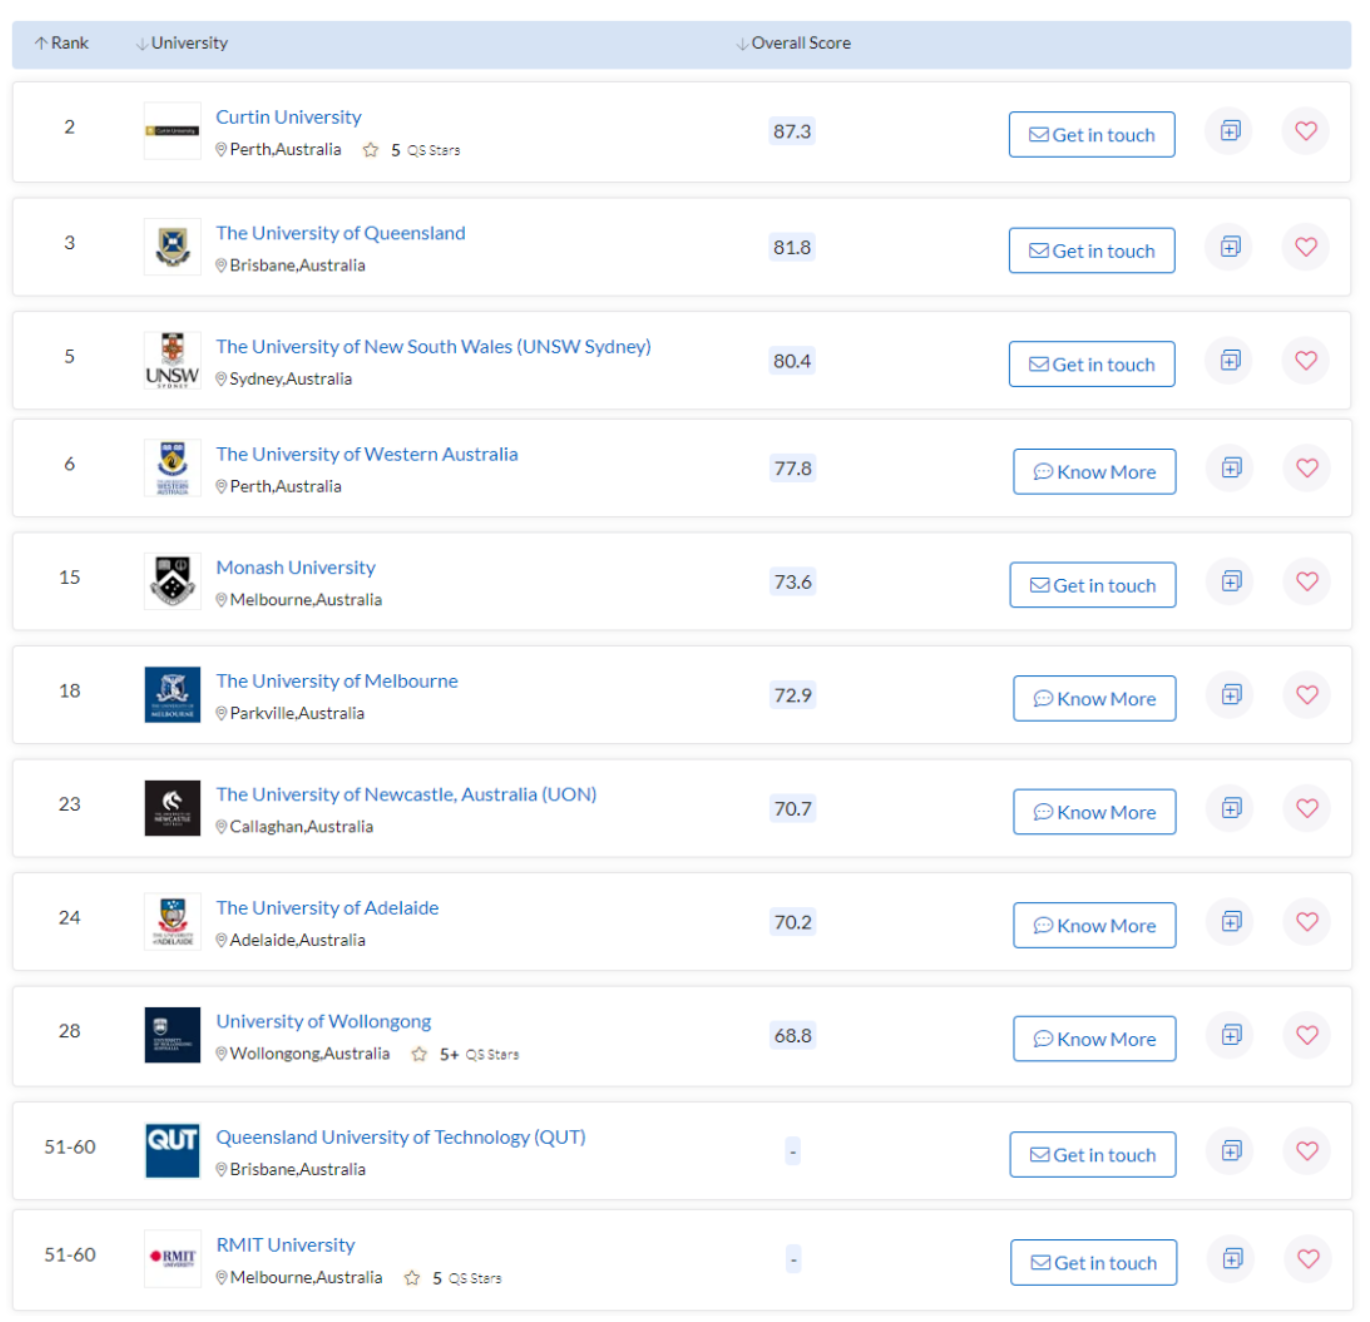1370x1322 pixels.
Task: Click the 80.4 overall score badge for UNSW
Action: point(791,361)
